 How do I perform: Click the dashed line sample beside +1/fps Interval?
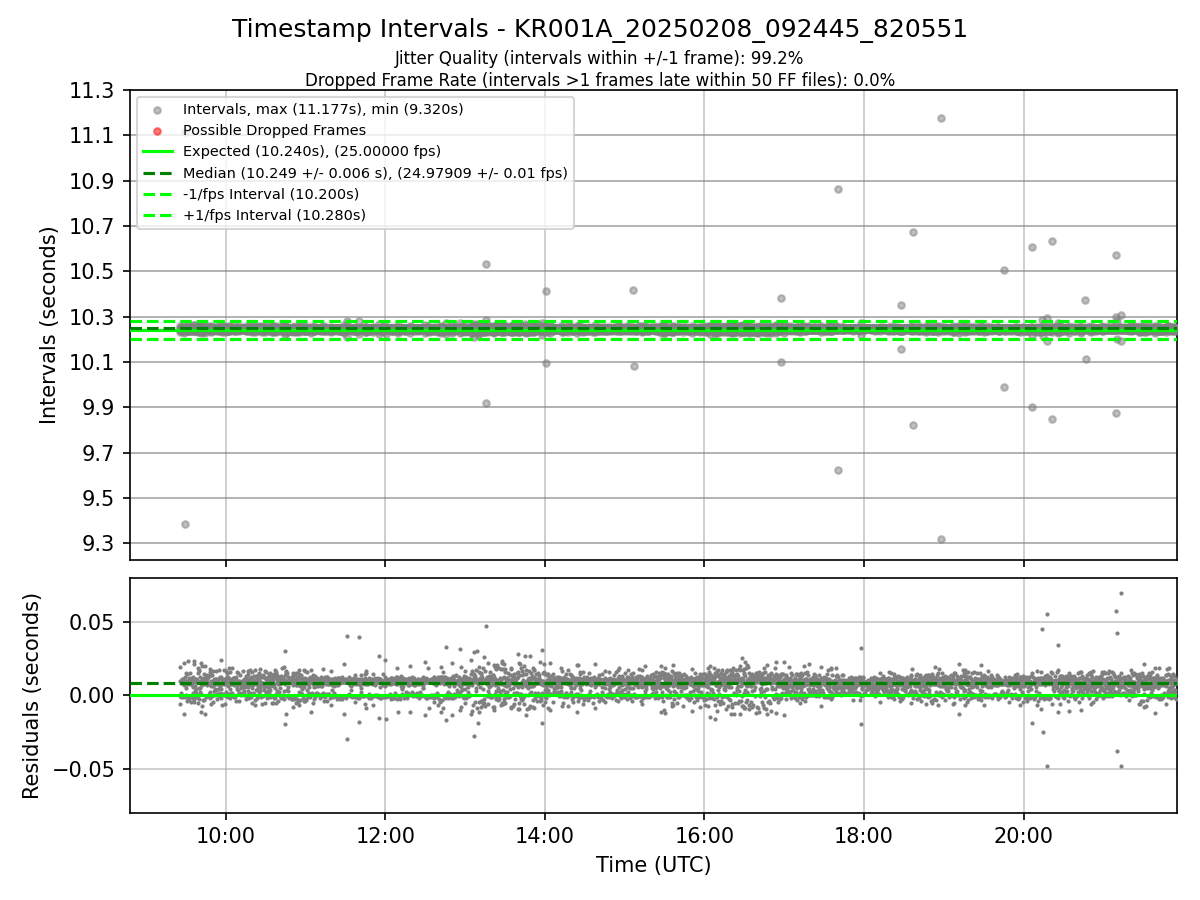click(157, 215)
